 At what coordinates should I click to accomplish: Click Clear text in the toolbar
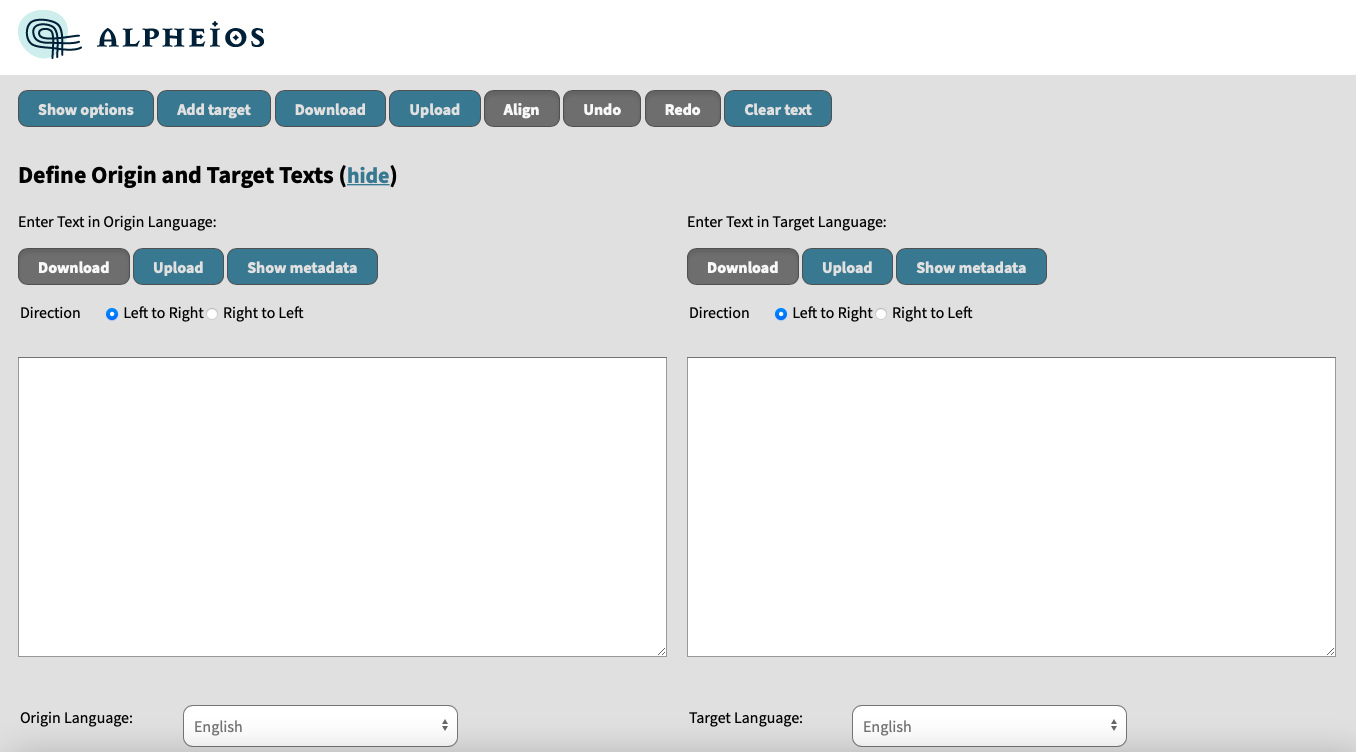coord(778,109)
